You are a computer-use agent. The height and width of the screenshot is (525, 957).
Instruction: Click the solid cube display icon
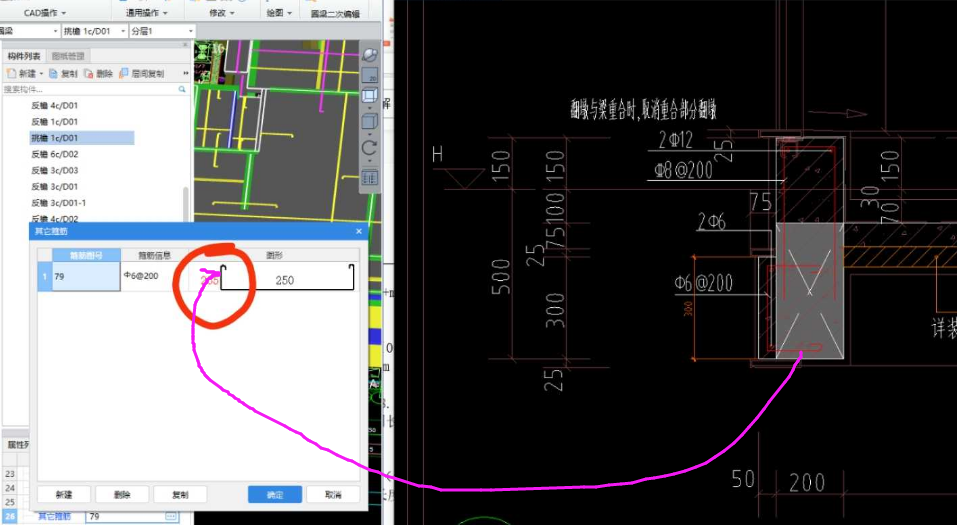click(369, 121)
